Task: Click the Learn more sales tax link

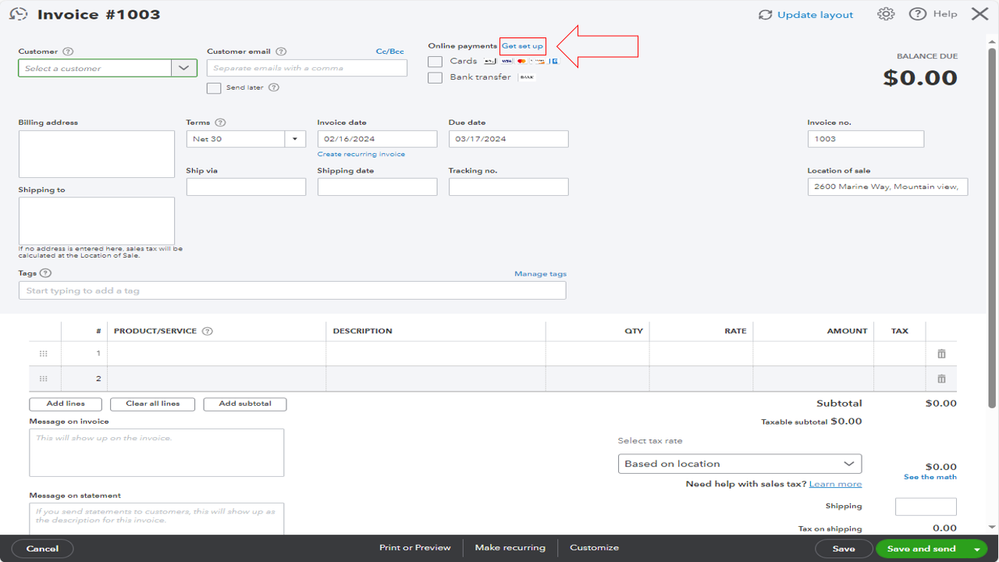Action: pyautogui.click(x=835, y=484)
